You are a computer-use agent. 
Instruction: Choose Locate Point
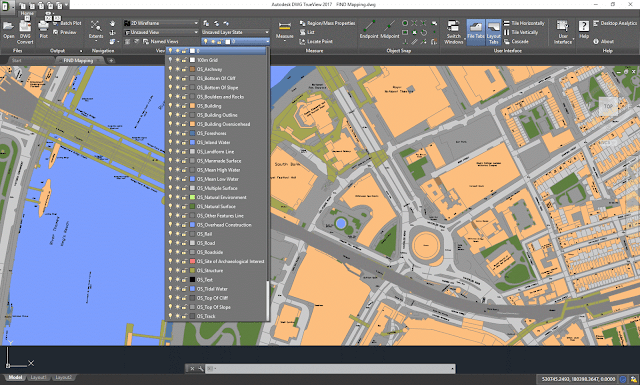tap(316, 41)
